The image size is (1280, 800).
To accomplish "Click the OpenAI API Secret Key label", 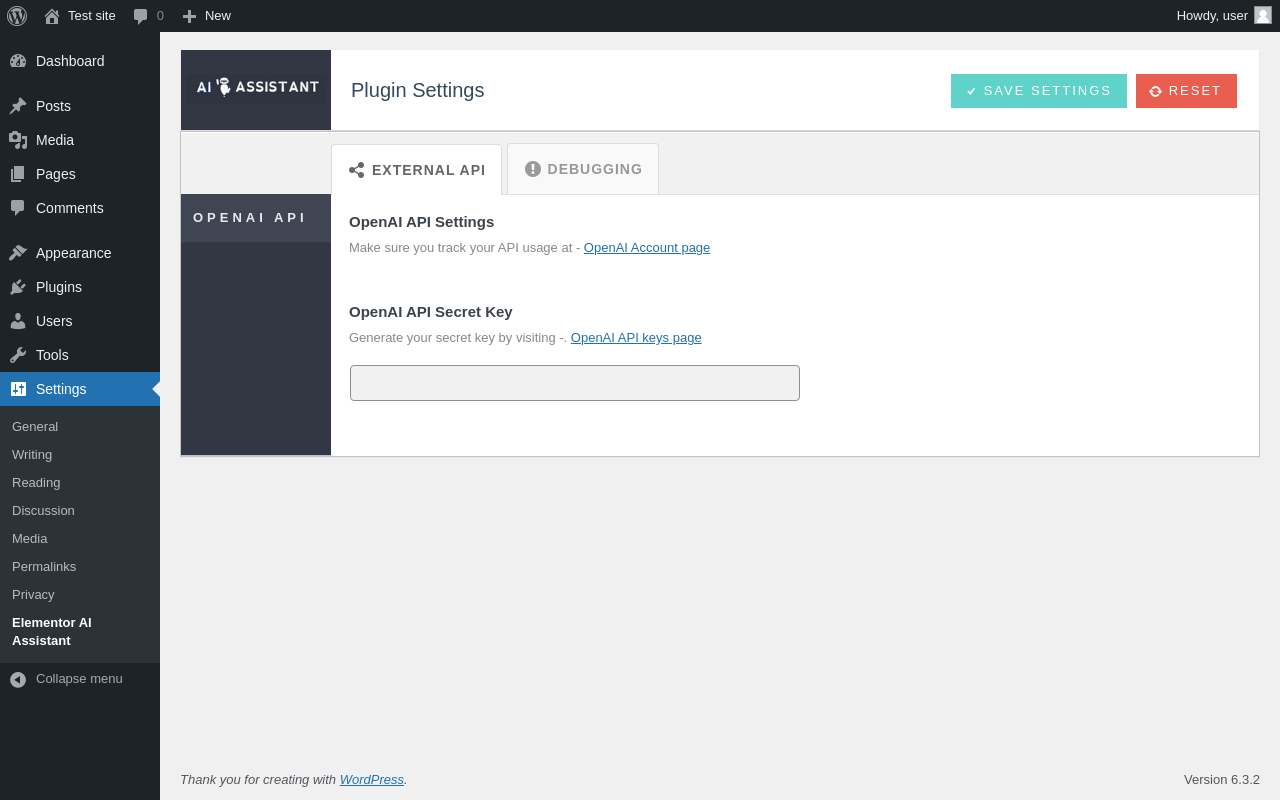I will tap(431, 312).
